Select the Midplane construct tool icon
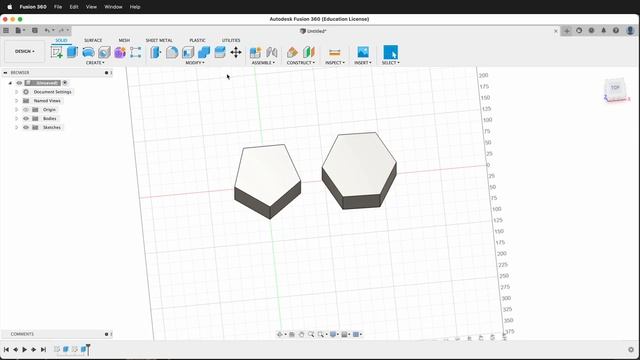 click(x=309, y=52)
